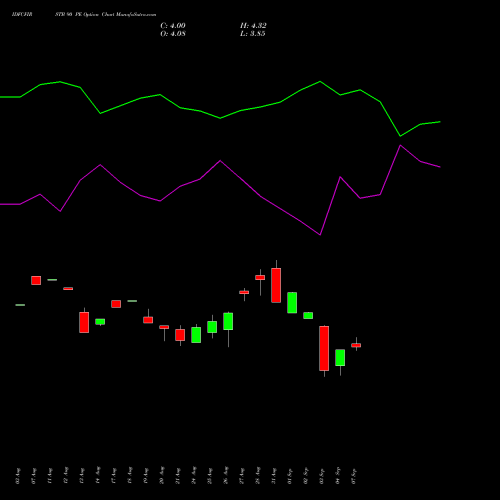Select the 25 Aug date label
500x500 pixels.
coord(210,476)
